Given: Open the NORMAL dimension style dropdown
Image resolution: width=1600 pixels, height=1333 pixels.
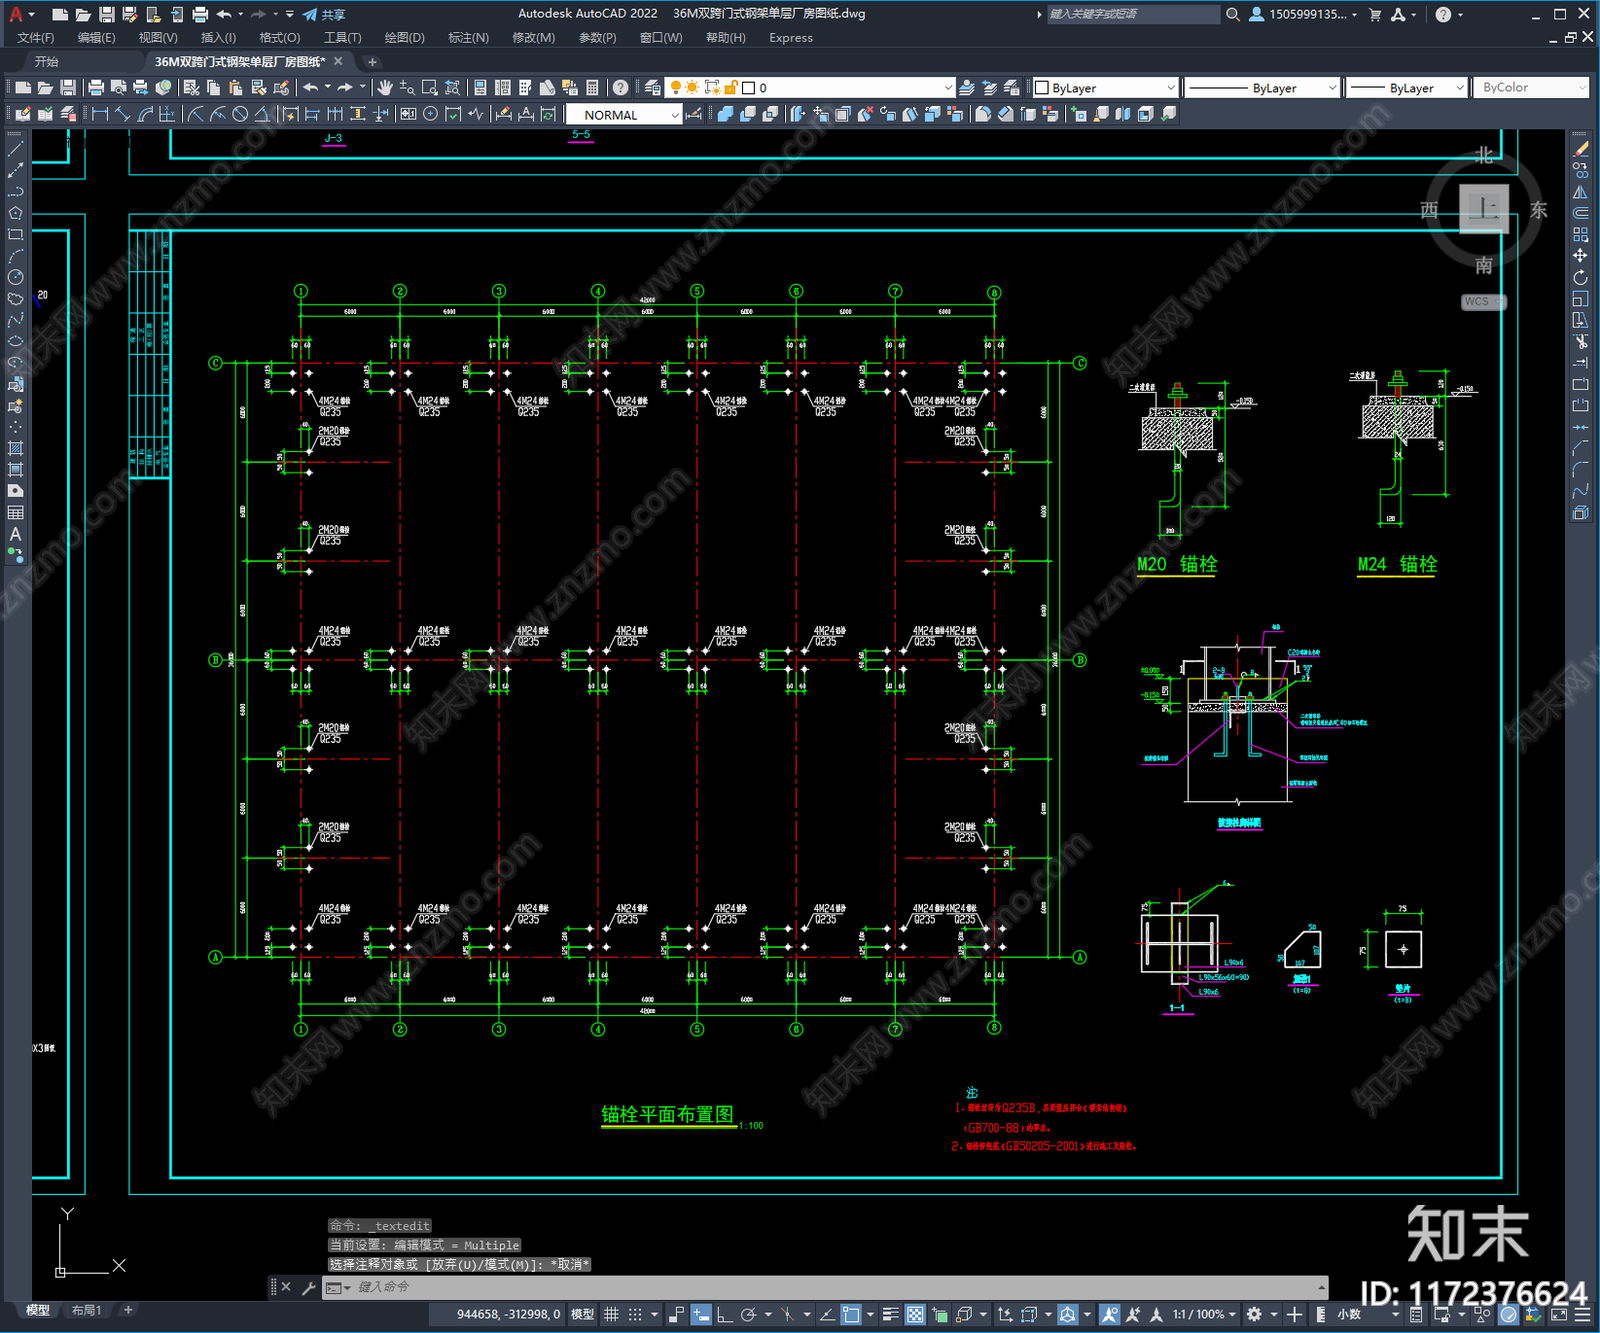Looking at the screenshot, I should coord(625,115).
